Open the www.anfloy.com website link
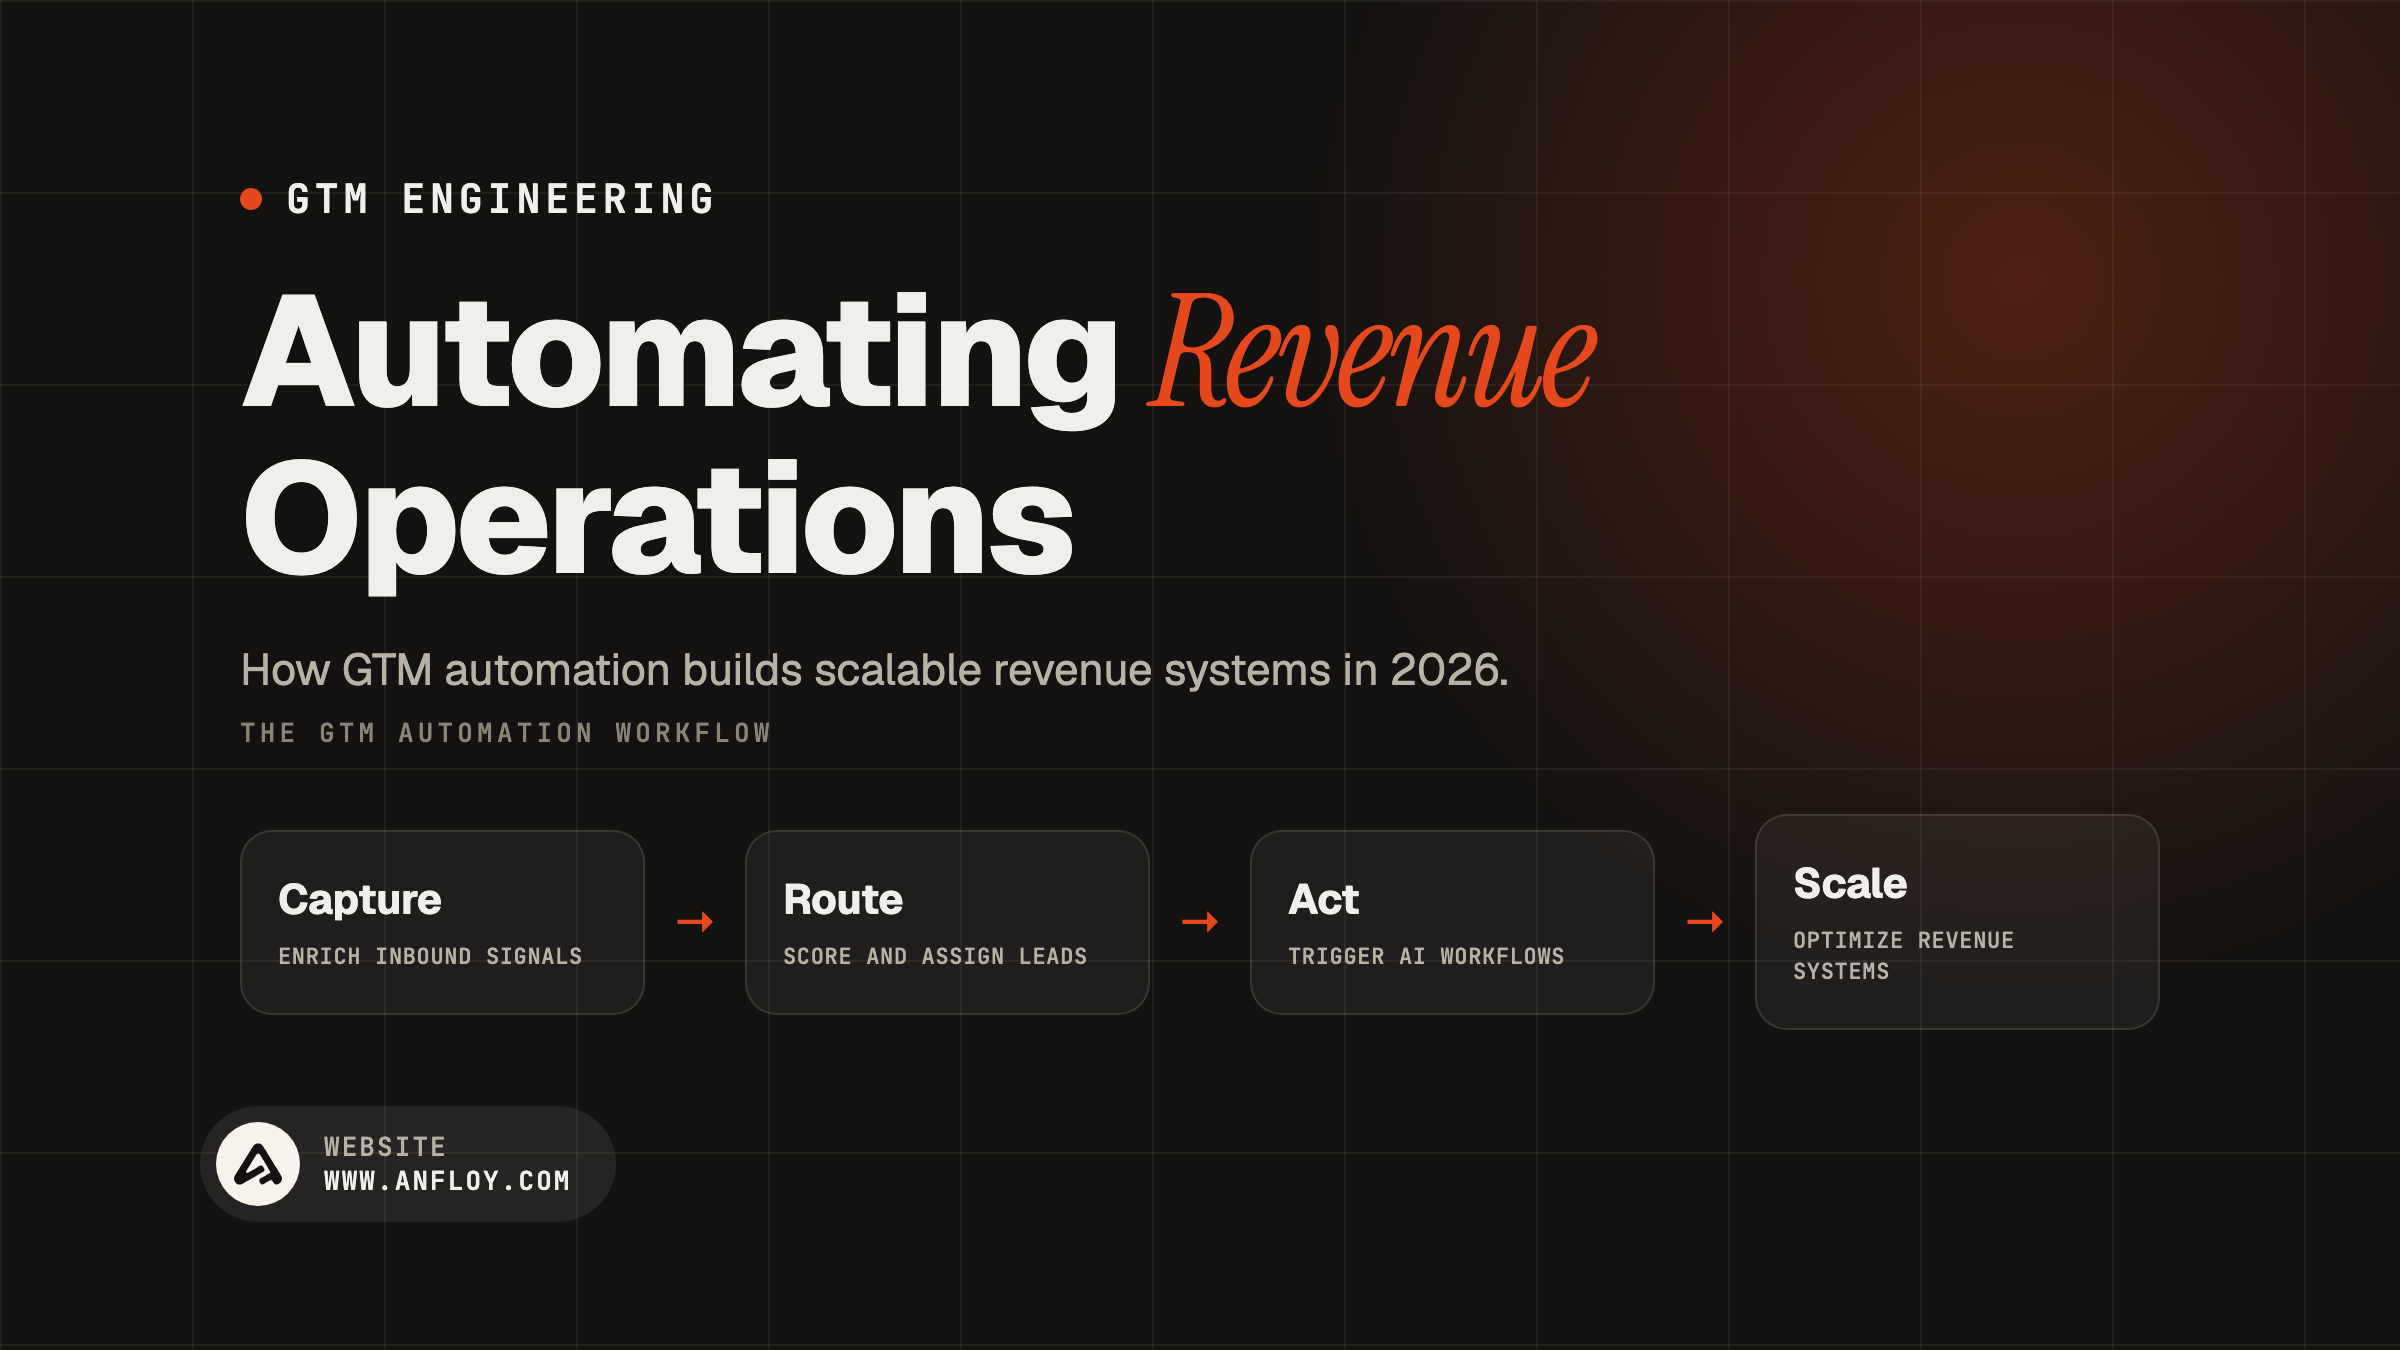 click(x=447, y=1182)
